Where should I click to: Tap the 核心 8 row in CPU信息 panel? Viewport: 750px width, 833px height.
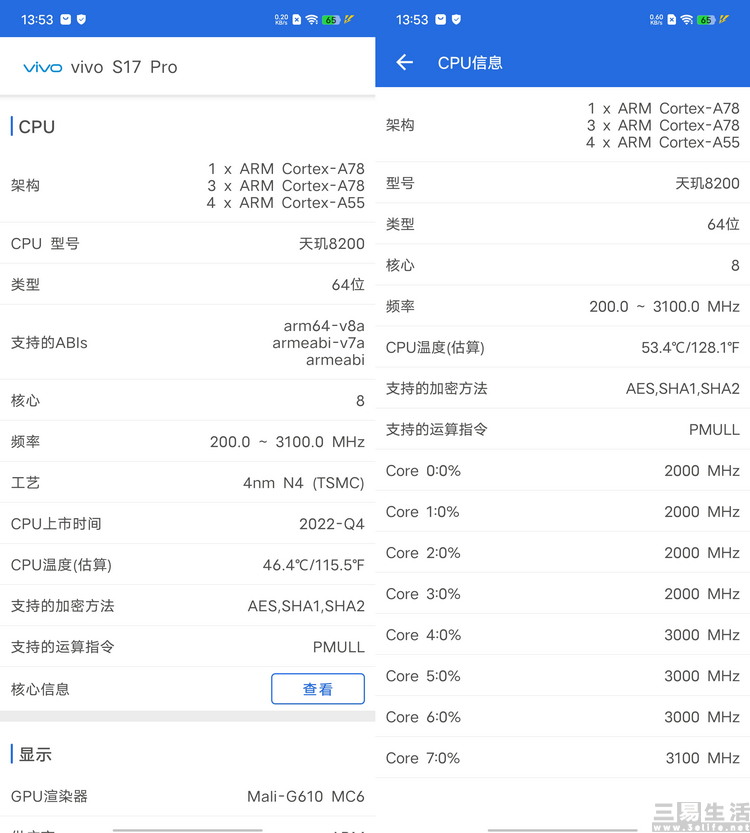(562, 265)
